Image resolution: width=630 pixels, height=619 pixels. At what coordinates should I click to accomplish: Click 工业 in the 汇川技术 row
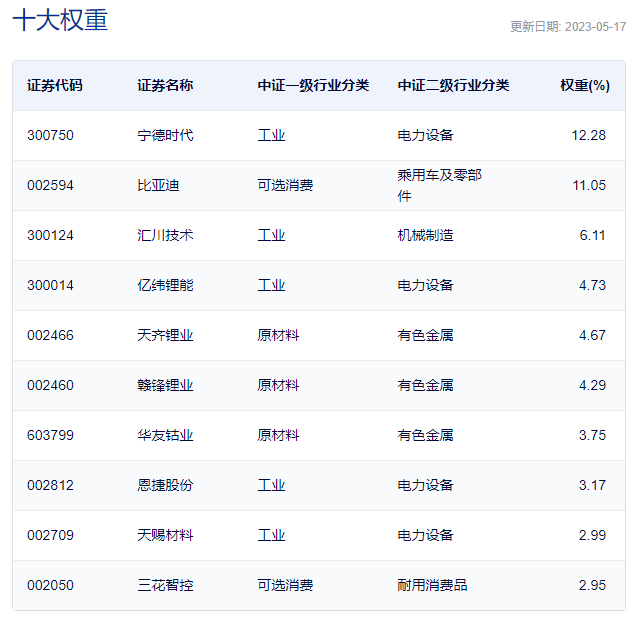tap(271, 235)
